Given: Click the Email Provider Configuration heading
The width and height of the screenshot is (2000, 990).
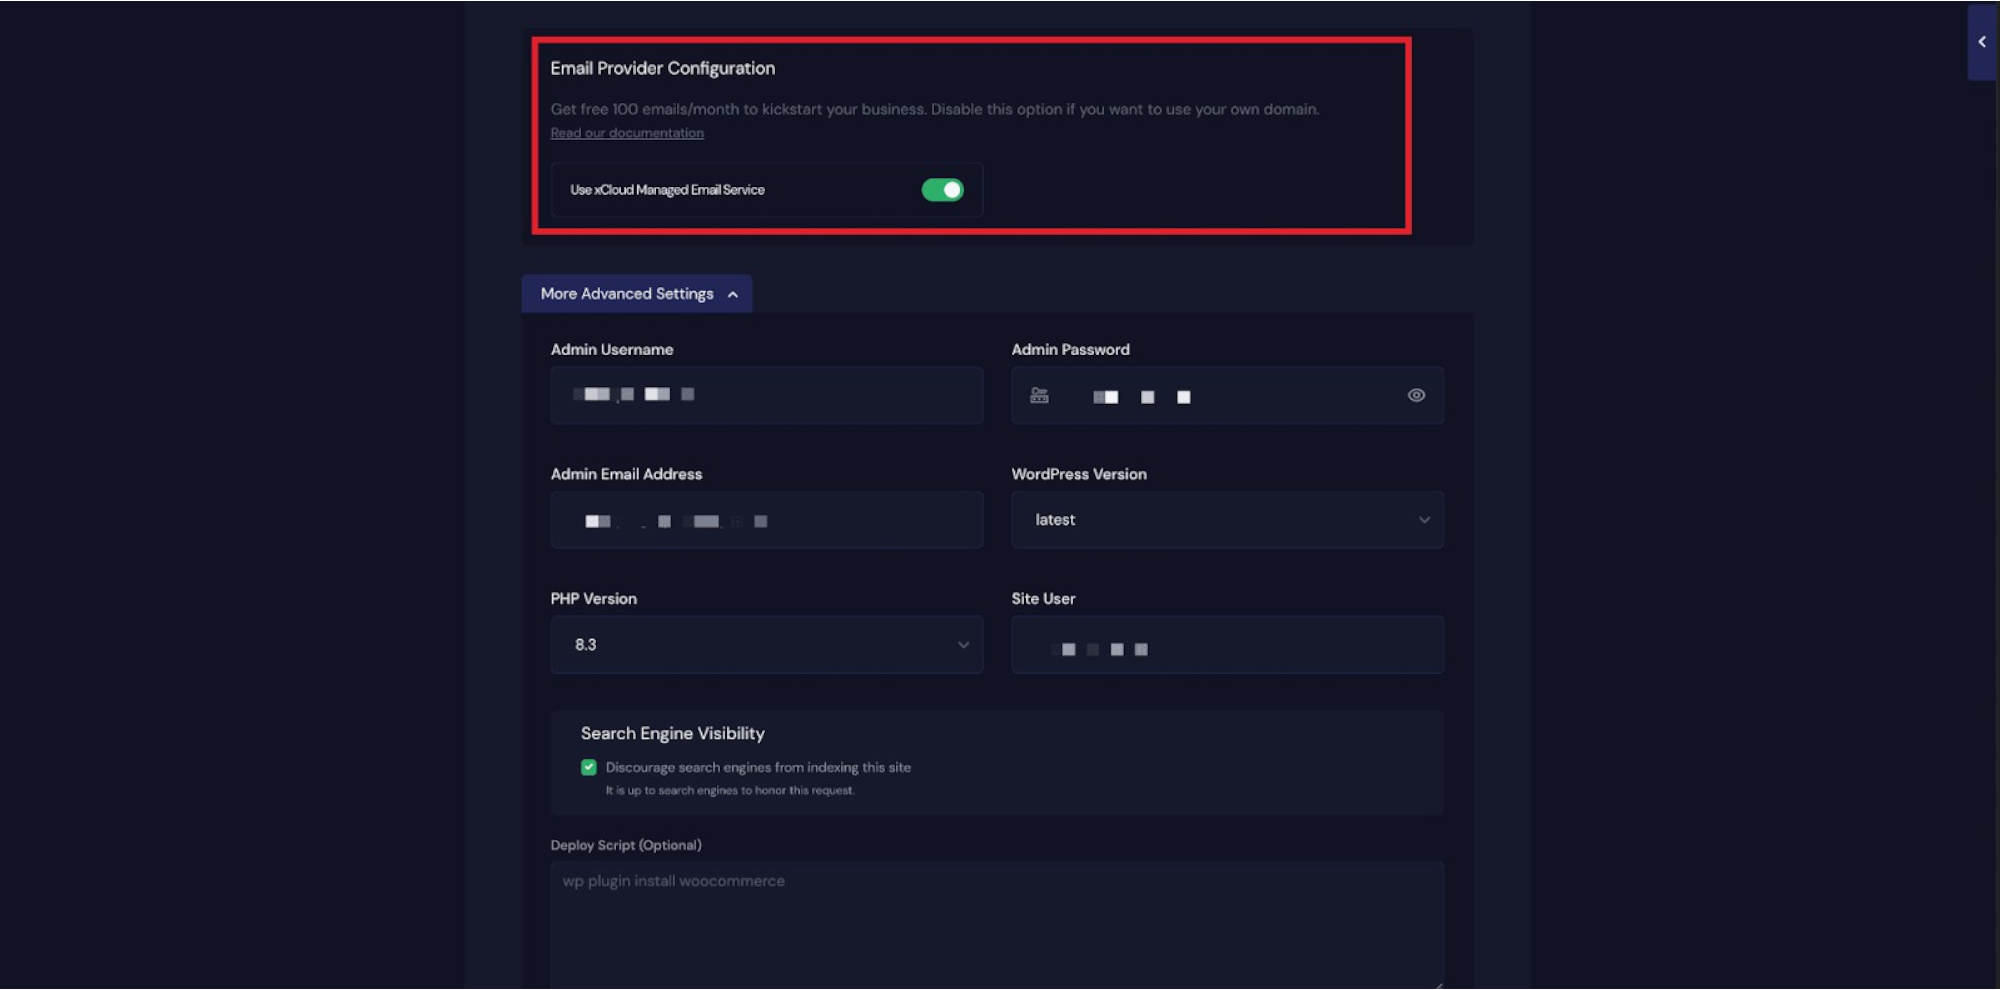Looking at the screenshot, I should [x=662, y=69].
